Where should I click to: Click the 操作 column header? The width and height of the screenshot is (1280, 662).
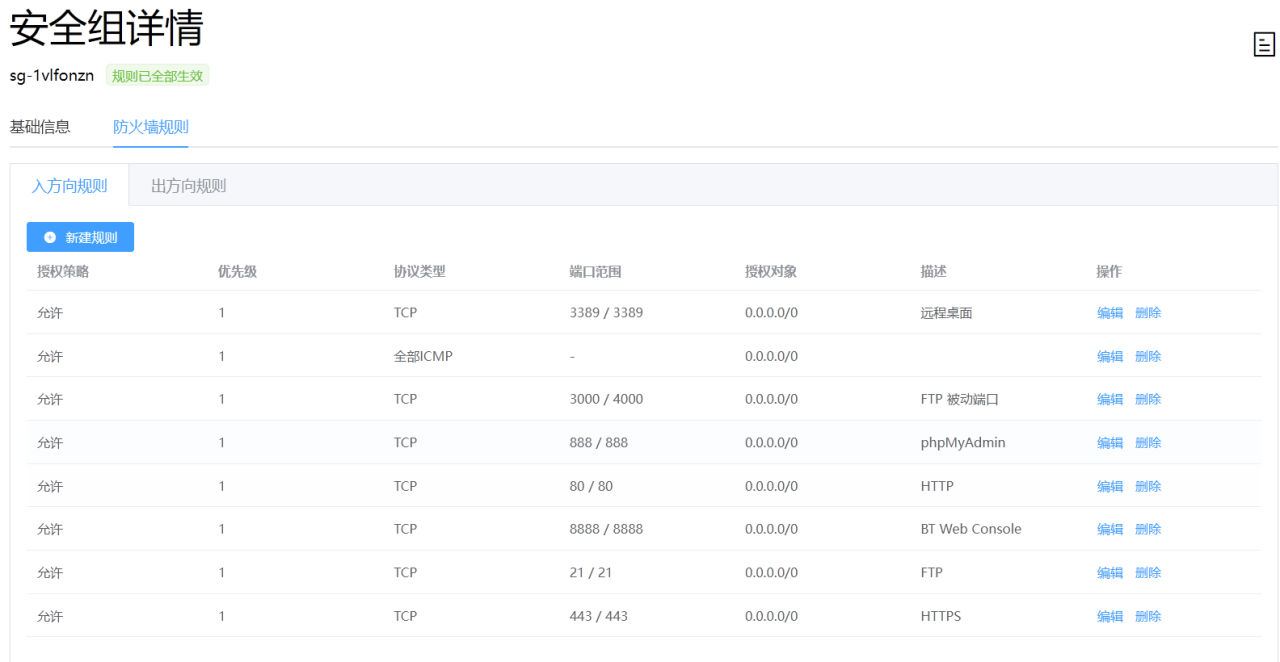[1110, 272]
